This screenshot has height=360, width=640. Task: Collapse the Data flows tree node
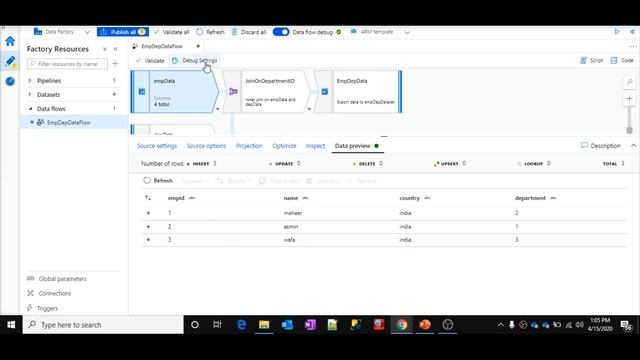(30, 109)
